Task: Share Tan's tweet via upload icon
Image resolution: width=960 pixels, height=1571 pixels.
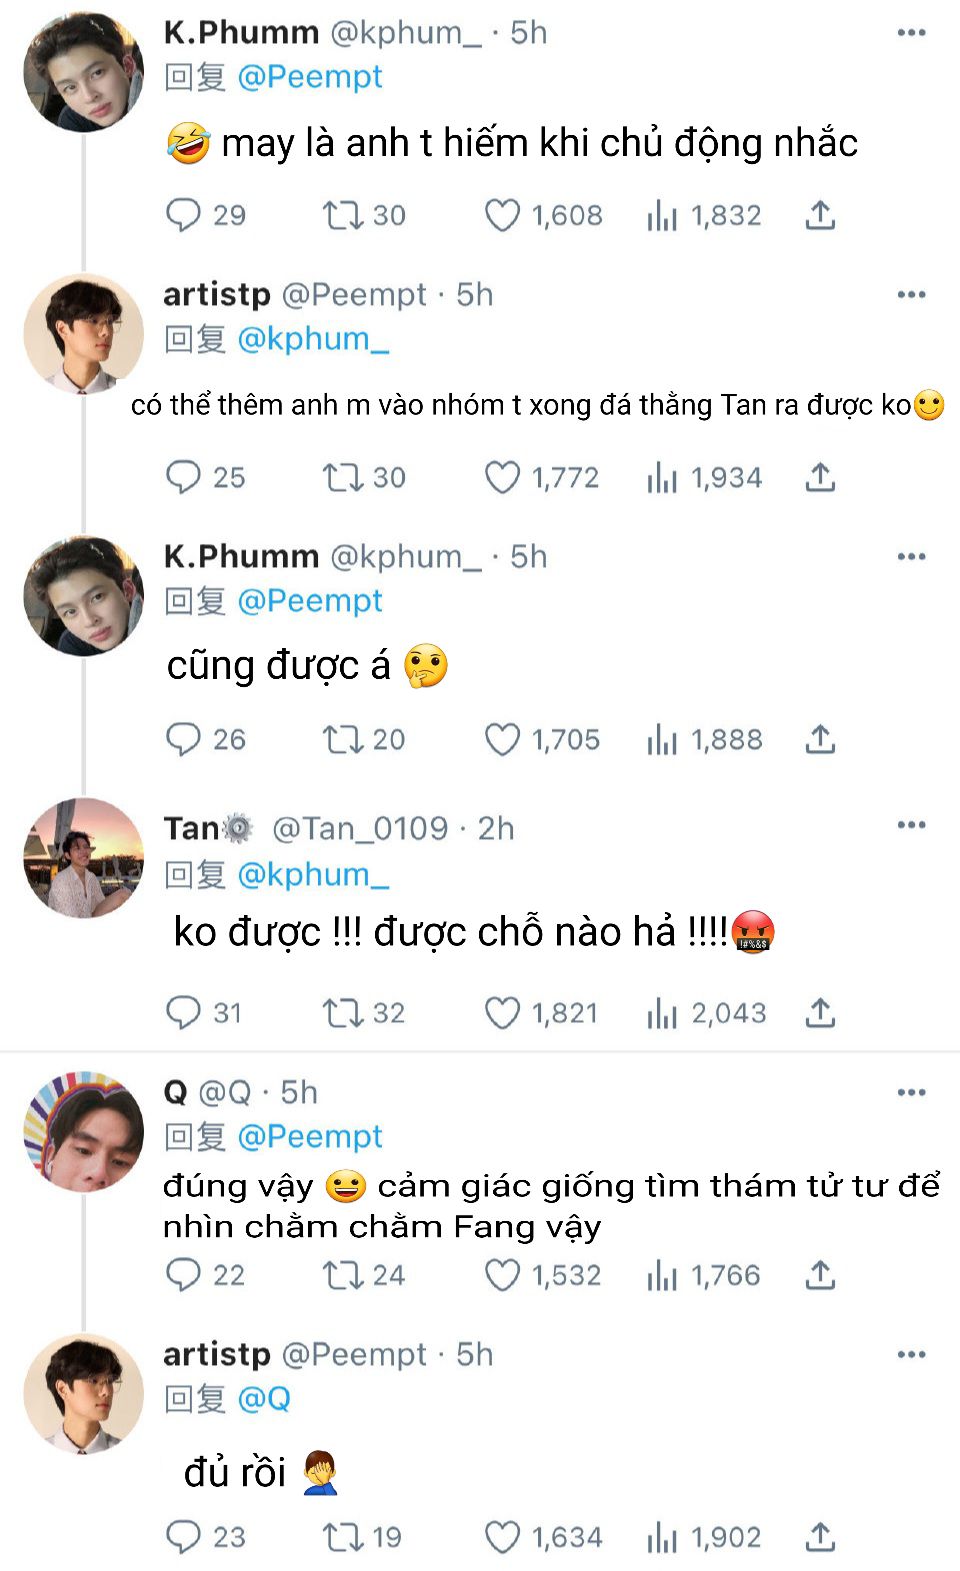Action: coord(820,1013)
